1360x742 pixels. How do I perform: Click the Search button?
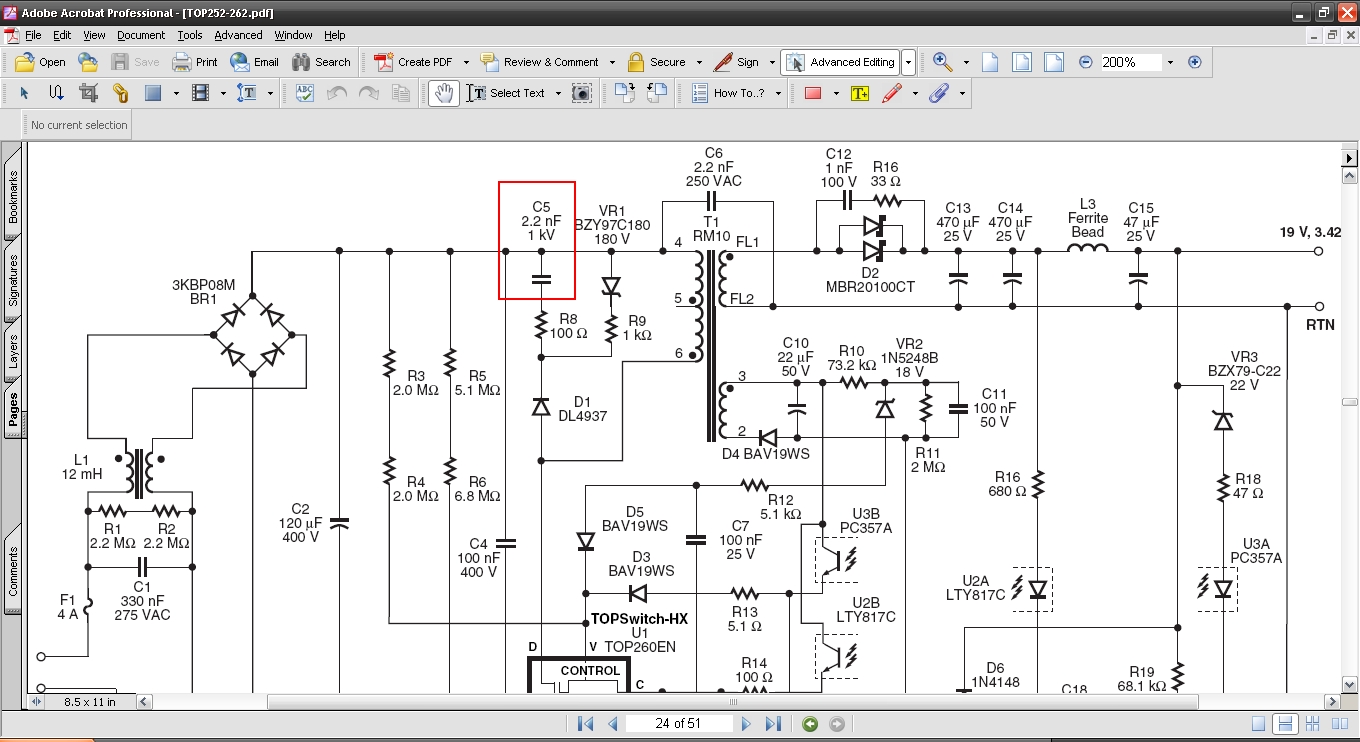321,62
